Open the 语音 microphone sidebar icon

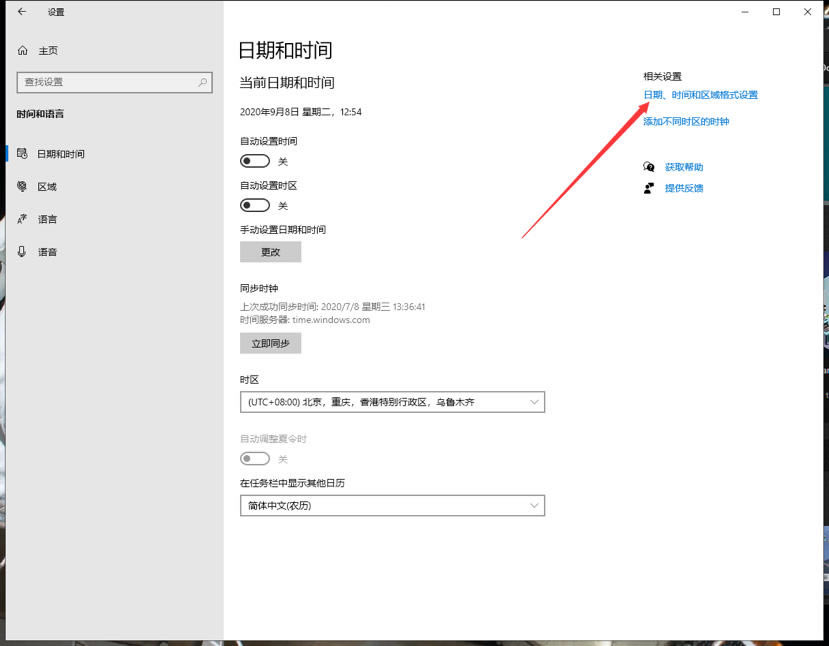(x=22, y=252)
